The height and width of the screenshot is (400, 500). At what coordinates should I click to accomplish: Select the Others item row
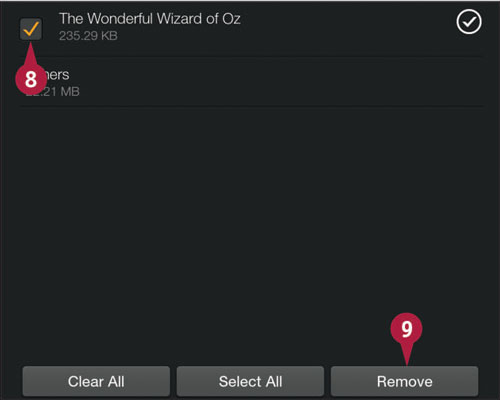(252, 82)
